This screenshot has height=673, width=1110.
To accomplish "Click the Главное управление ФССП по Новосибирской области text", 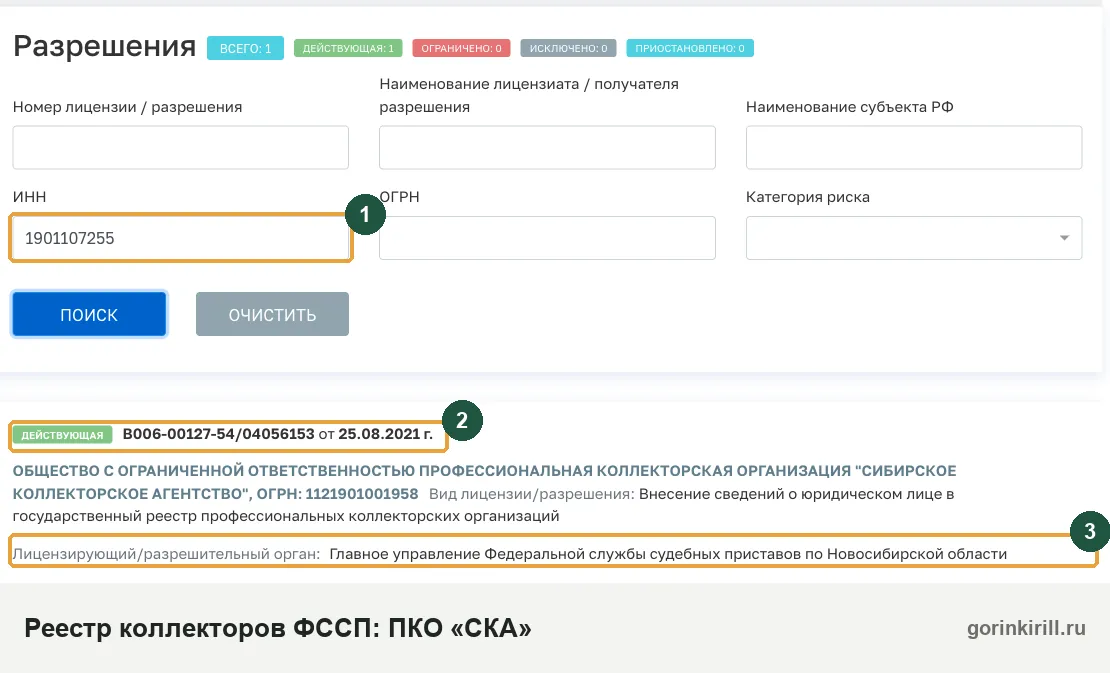I will click(668, 554).
